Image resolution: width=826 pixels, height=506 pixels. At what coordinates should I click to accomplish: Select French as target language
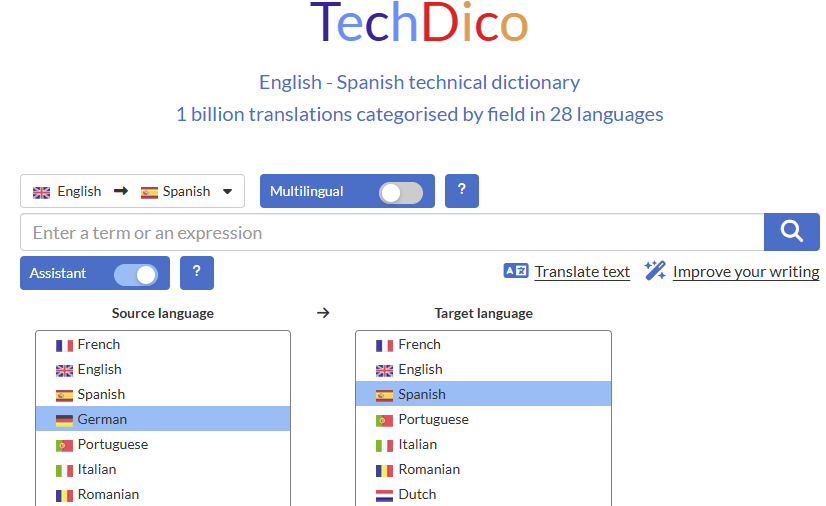(x=483, y=344)
